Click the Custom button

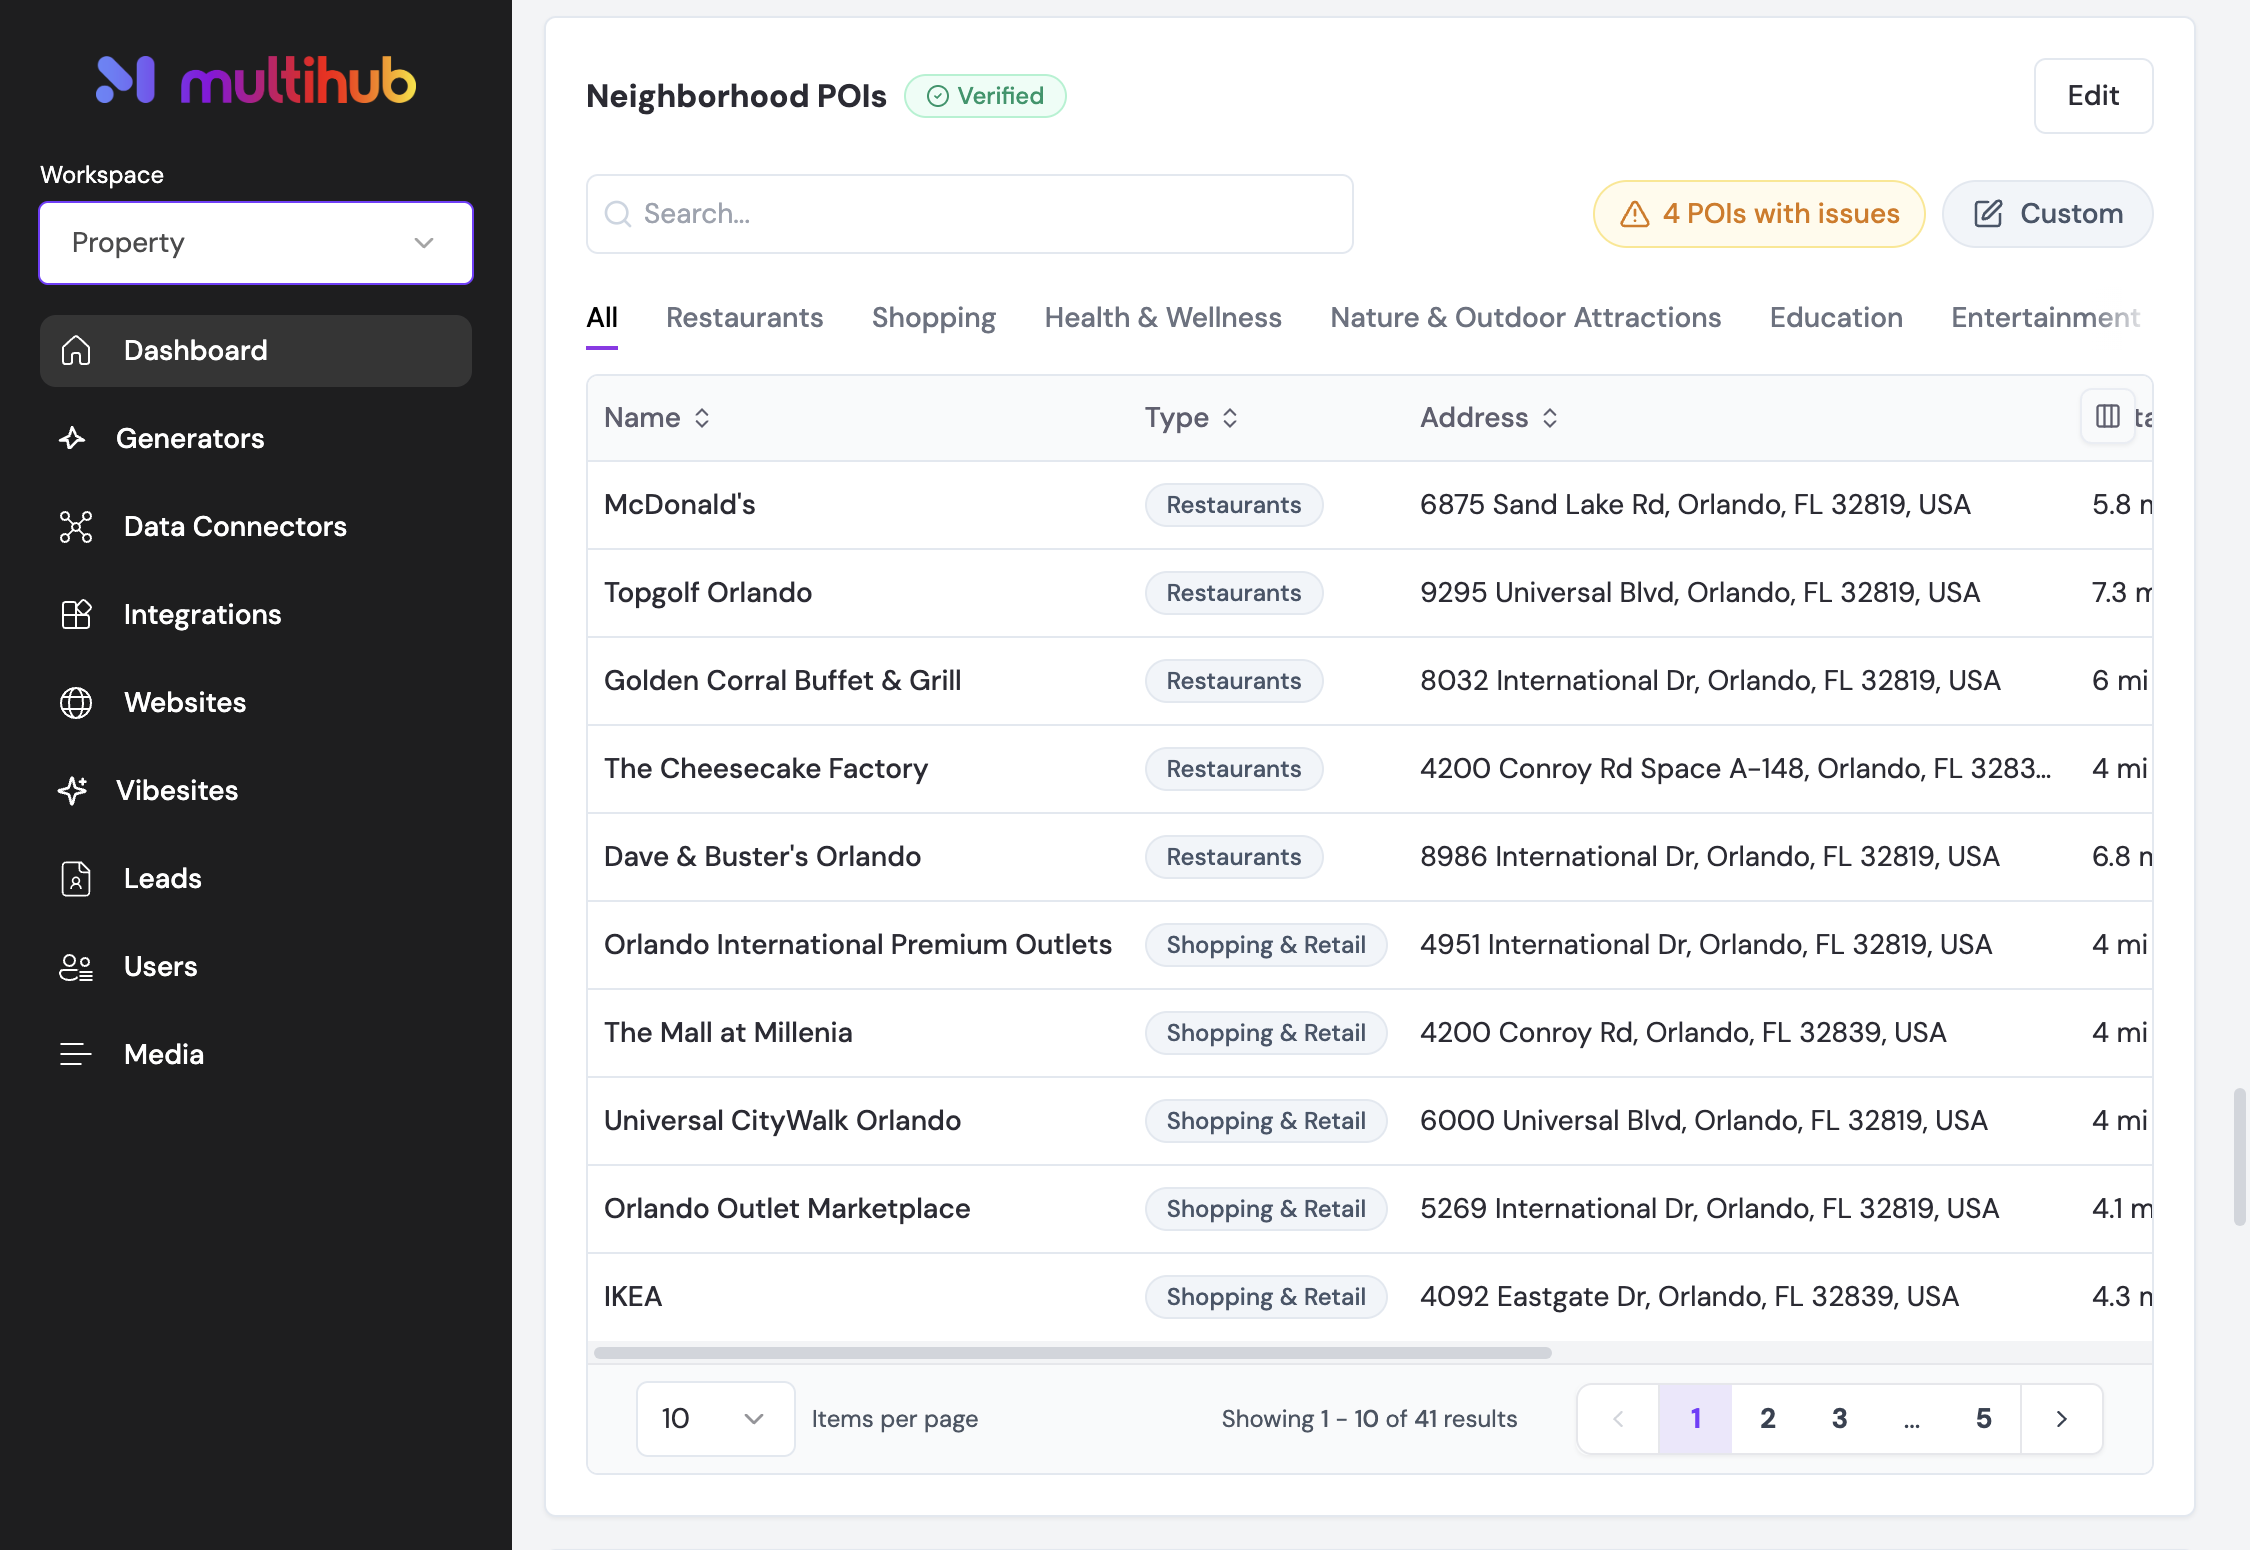pyautogui.click(x=2048, y=214)
